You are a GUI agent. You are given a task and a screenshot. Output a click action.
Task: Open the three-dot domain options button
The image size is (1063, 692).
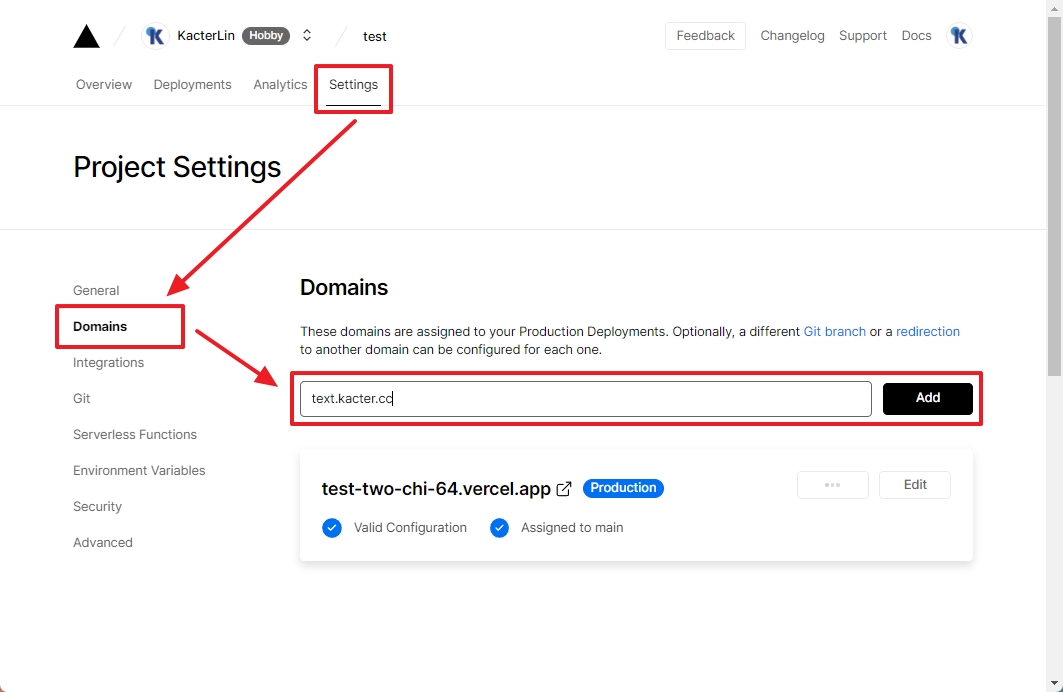pyautogui.click(x=832, y=485)
